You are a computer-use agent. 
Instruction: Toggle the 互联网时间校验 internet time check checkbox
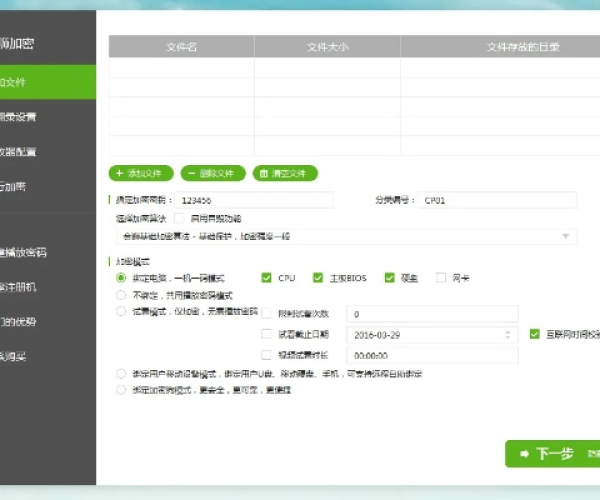pyautogui.click(x=535, y=334)
